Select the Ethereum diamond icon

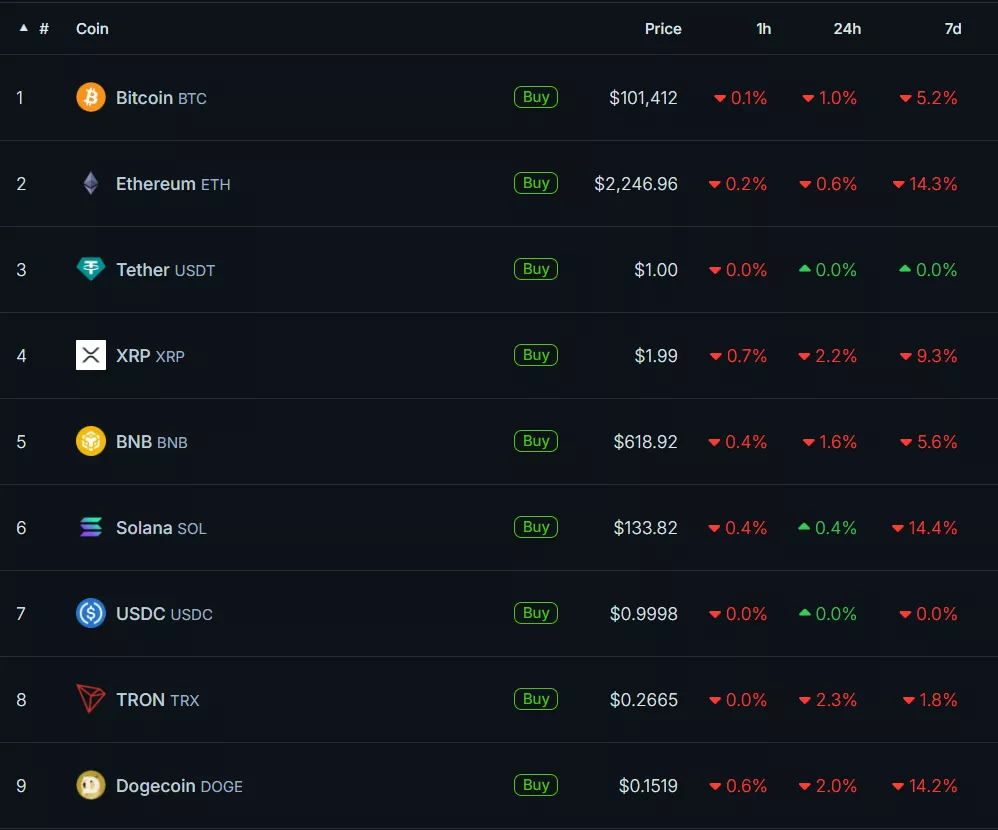pyautogui.click(x=90, y=183)
